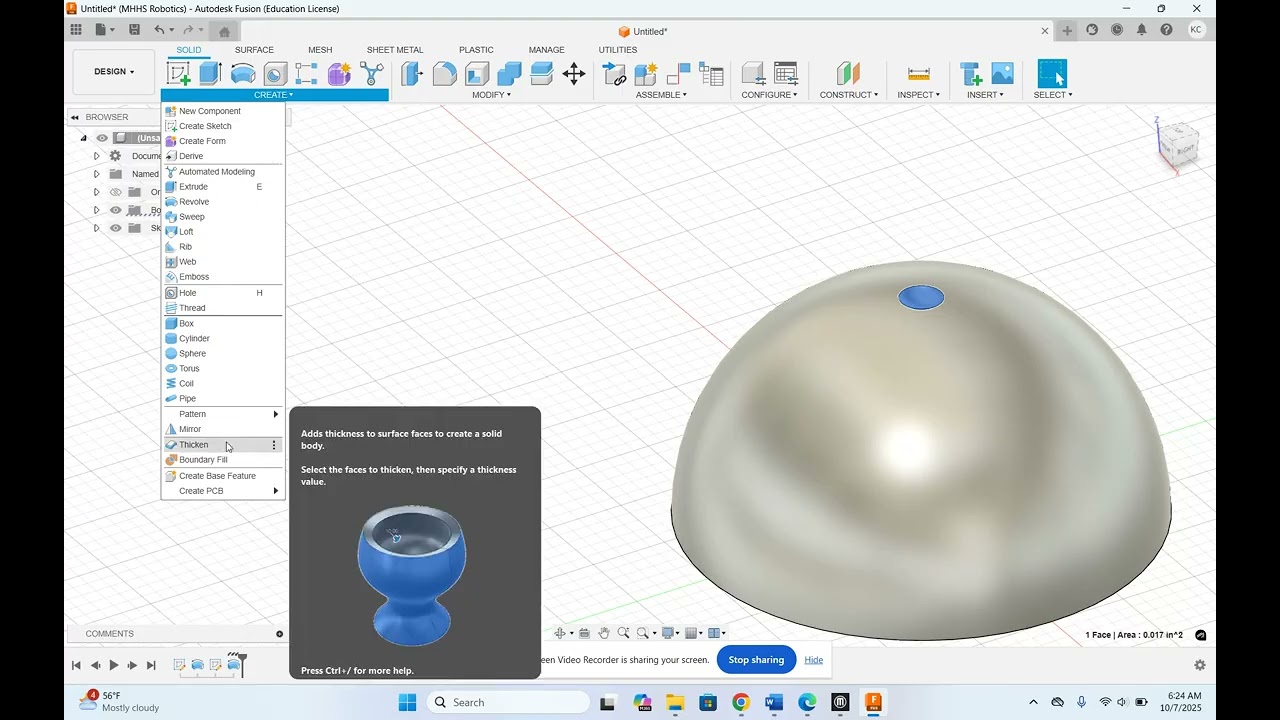Click timeline Go to Start button
The image size is (1280, 720).
tap(76, 665)
